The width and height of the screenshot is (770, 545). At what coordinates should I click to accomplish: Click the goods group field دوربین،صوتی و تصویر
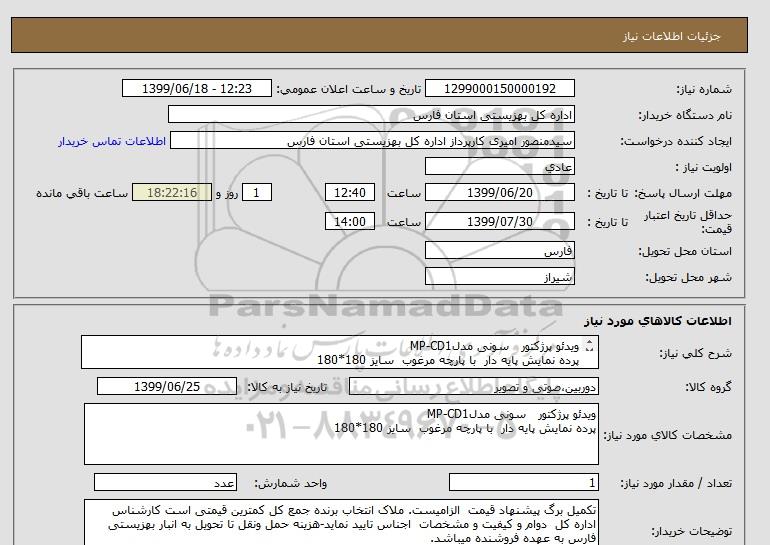473,387
